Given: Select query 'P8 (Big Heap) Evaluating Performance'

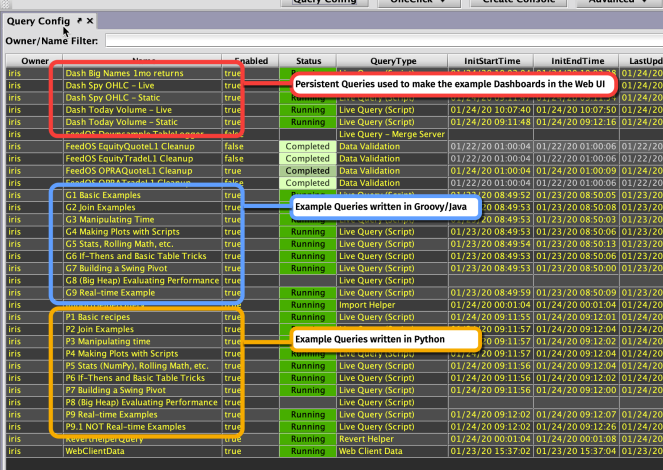Looking at the screenshot, I should pos(142,403).
